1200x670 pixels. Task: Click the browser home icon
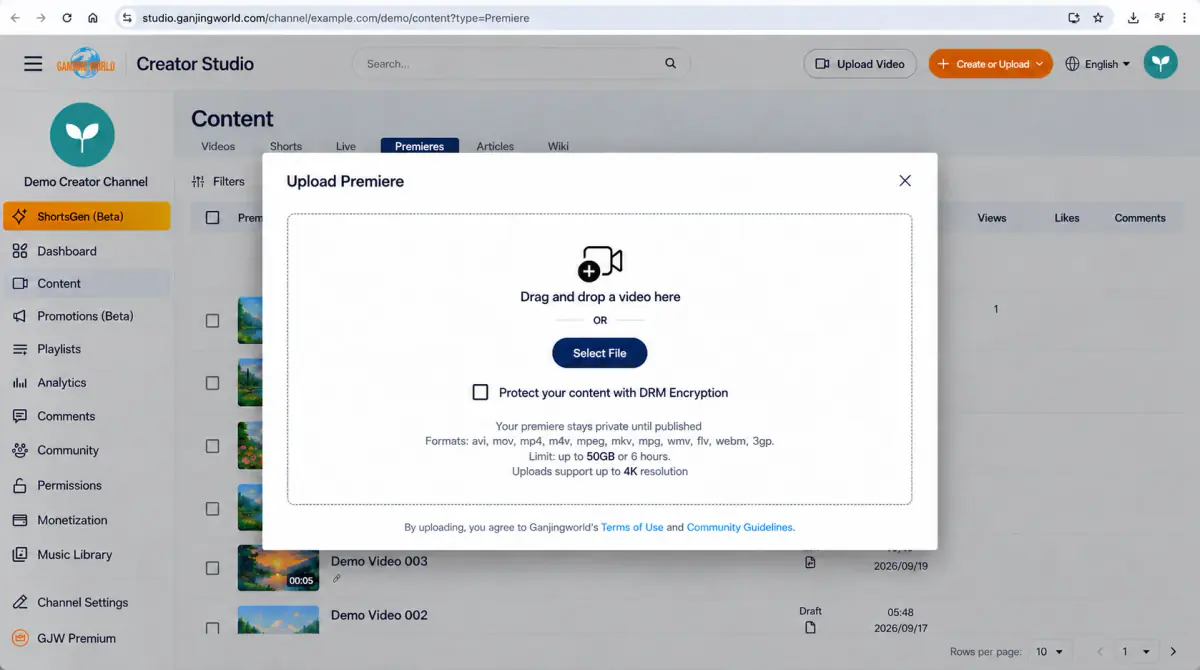point(93,18)
